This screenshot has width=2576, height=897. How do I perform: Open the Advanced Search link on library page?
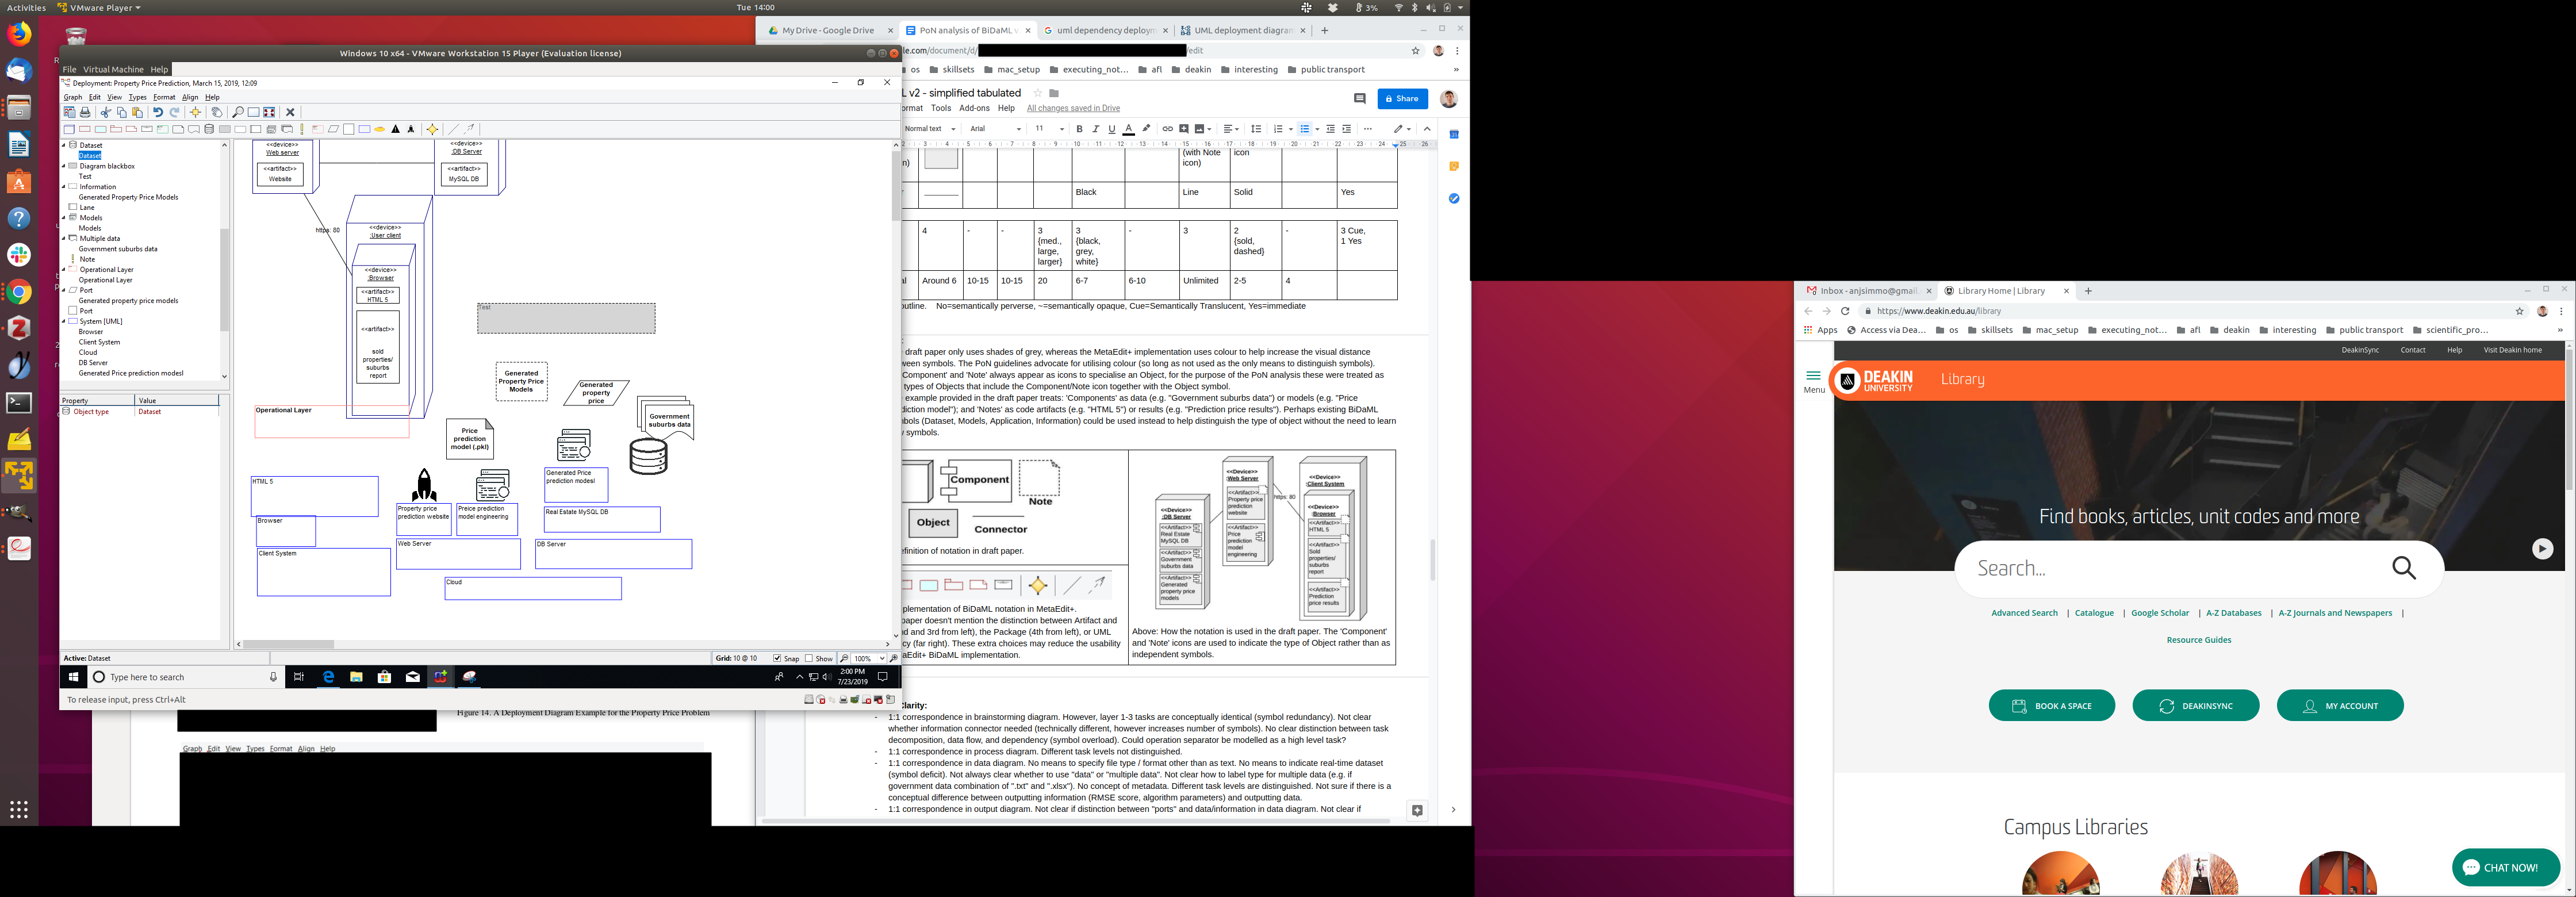pos(2024,613)
